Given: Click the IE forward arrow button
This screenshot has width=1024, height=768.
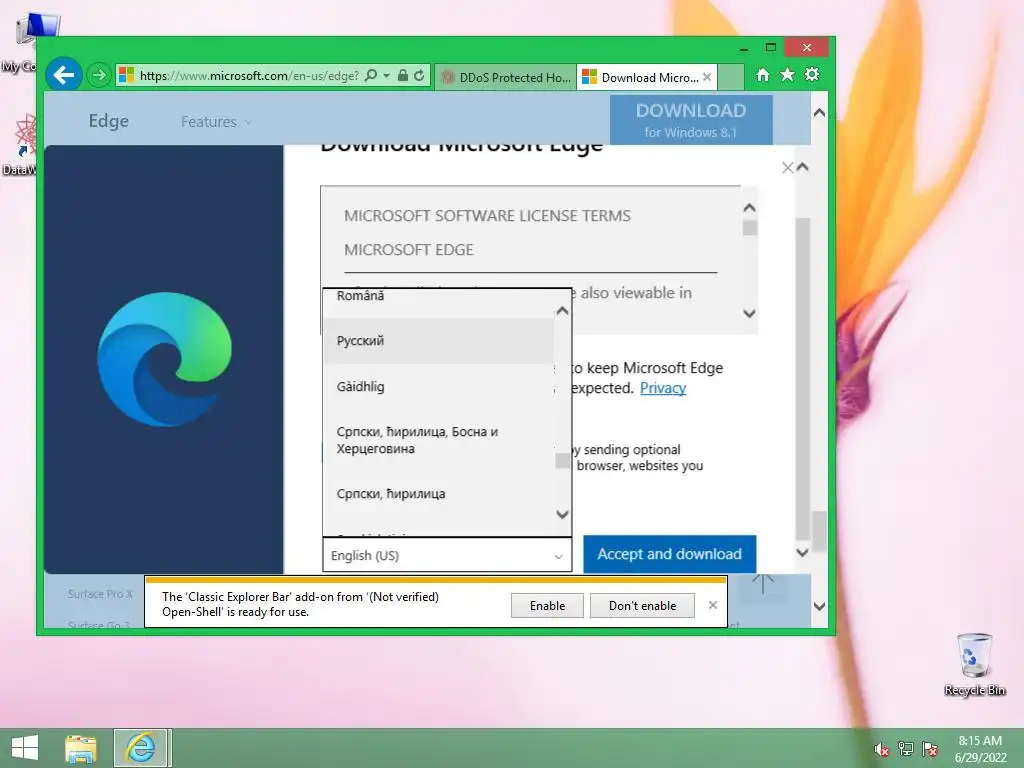Looking at the screenshot, I should 99,75.
